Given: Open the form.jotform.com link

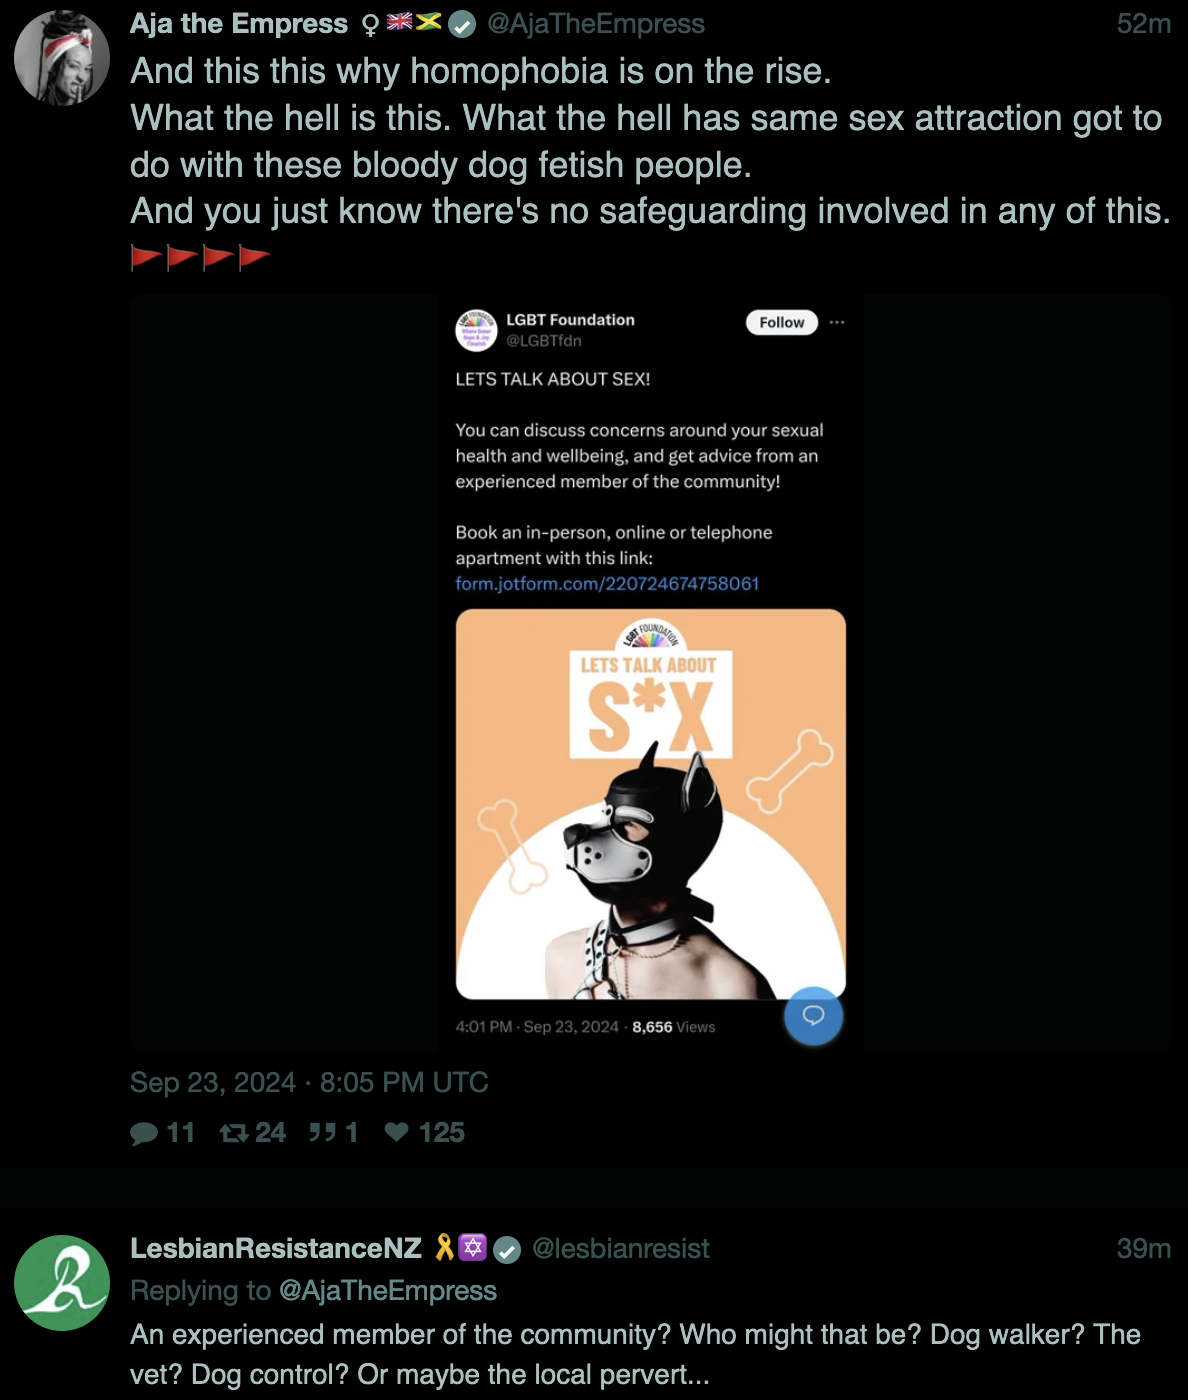Looking at the screenshot, I should 607,584.
